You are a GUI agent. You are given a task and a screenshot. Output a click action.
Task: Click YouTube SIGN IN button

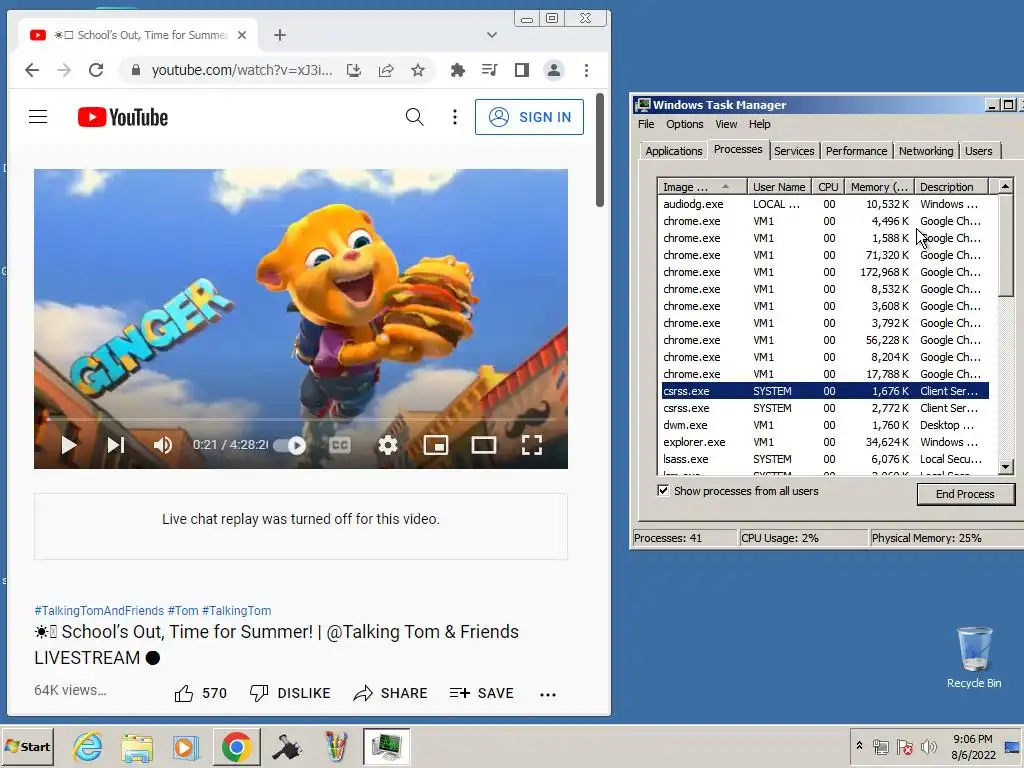coord(530,117)
